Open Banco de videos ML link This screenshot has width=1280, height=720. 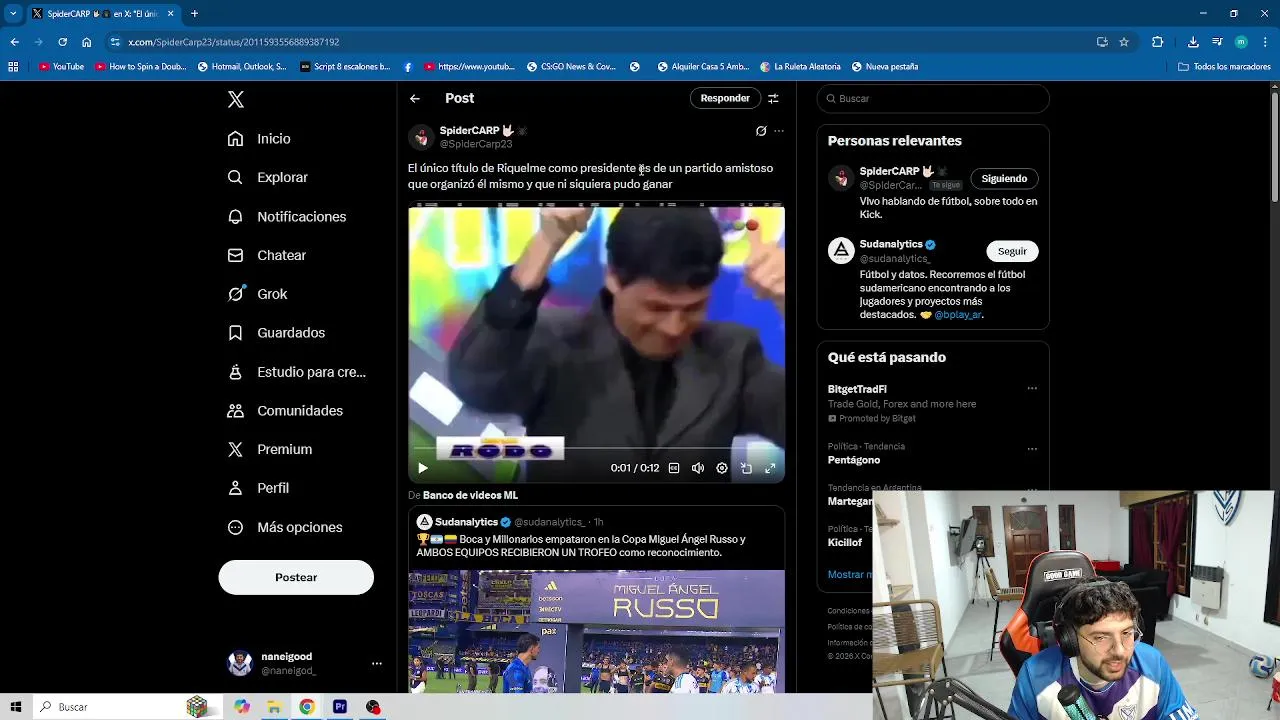point(470,495)
